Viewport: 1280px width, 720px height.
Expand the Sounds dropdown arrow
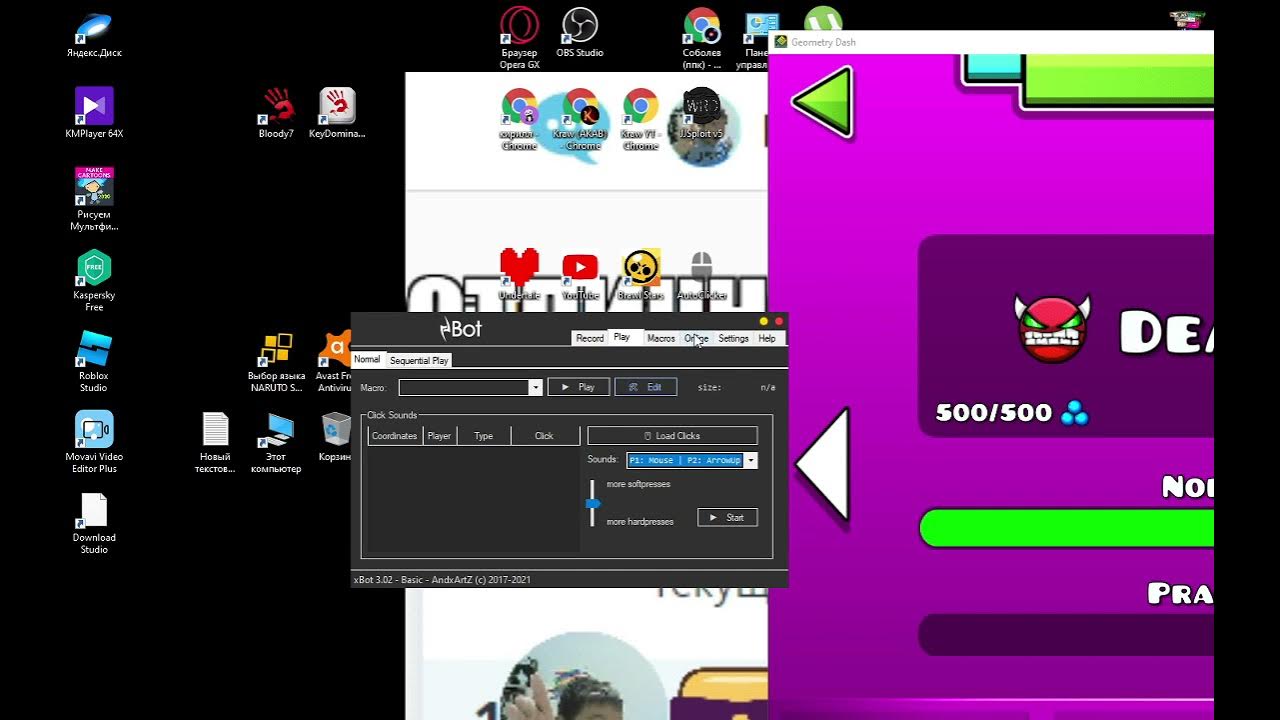click(751, 460)
